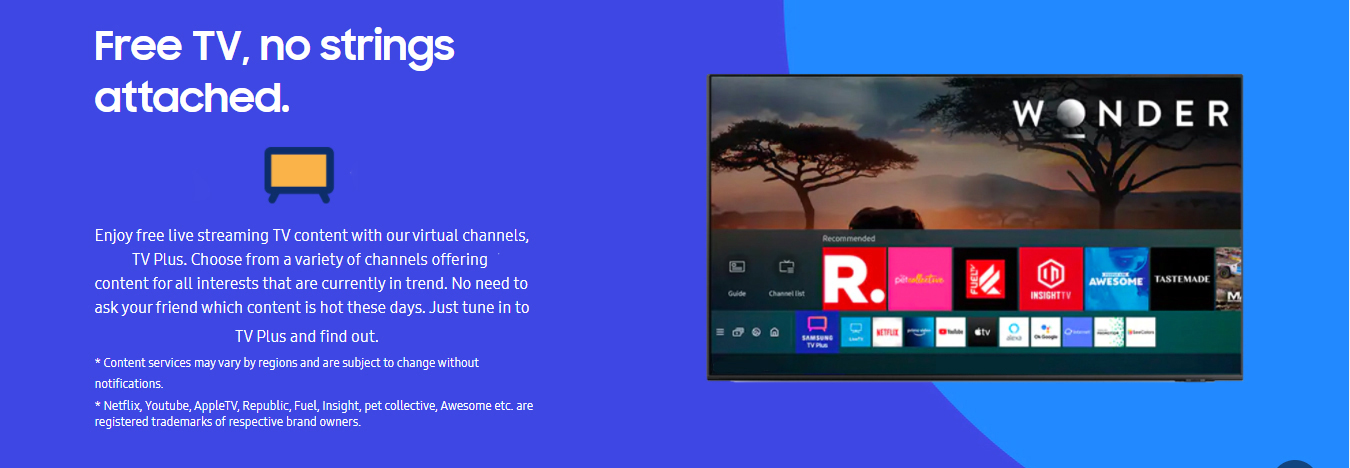
Task: Open the OK Google assistant tile
Action: [x=1046, y=331]
